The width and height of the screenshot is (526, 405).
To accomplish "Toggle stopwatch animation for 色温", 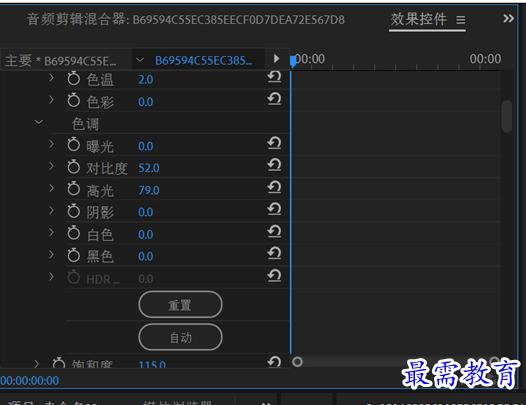I will 73,79.
